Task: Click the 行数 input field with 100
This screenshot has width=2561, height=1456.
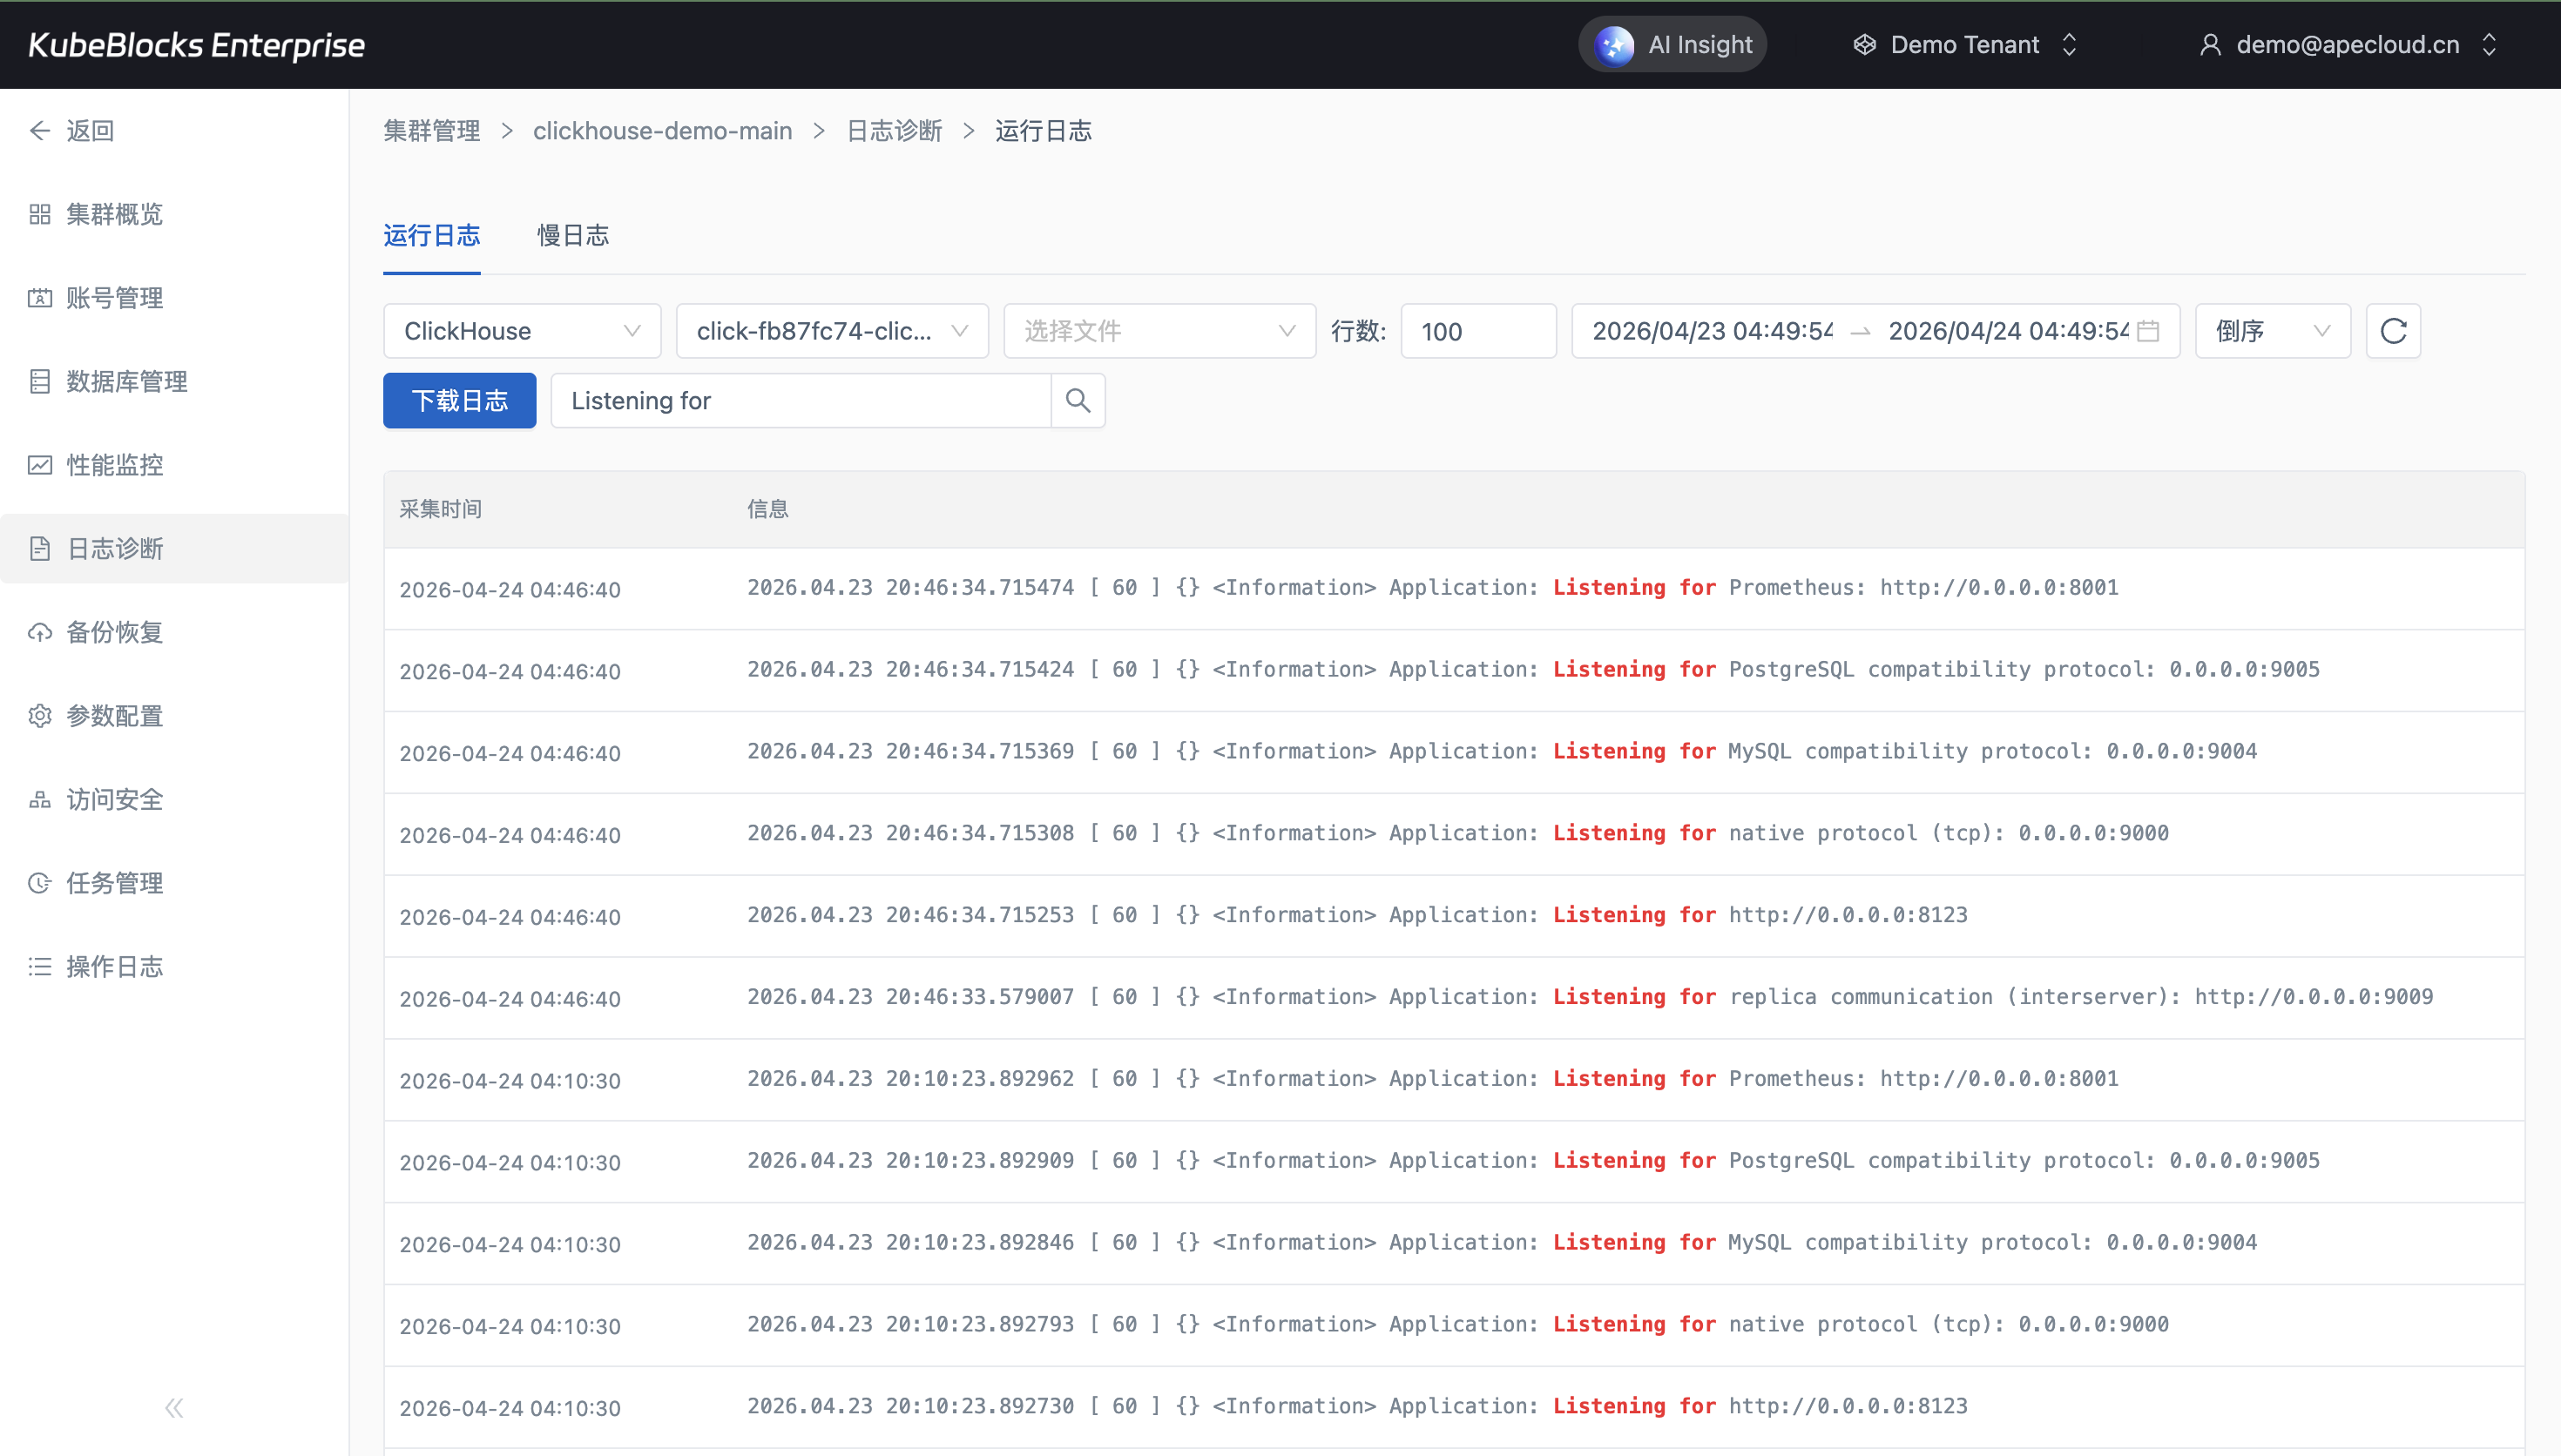Action: pos(1477,331)
